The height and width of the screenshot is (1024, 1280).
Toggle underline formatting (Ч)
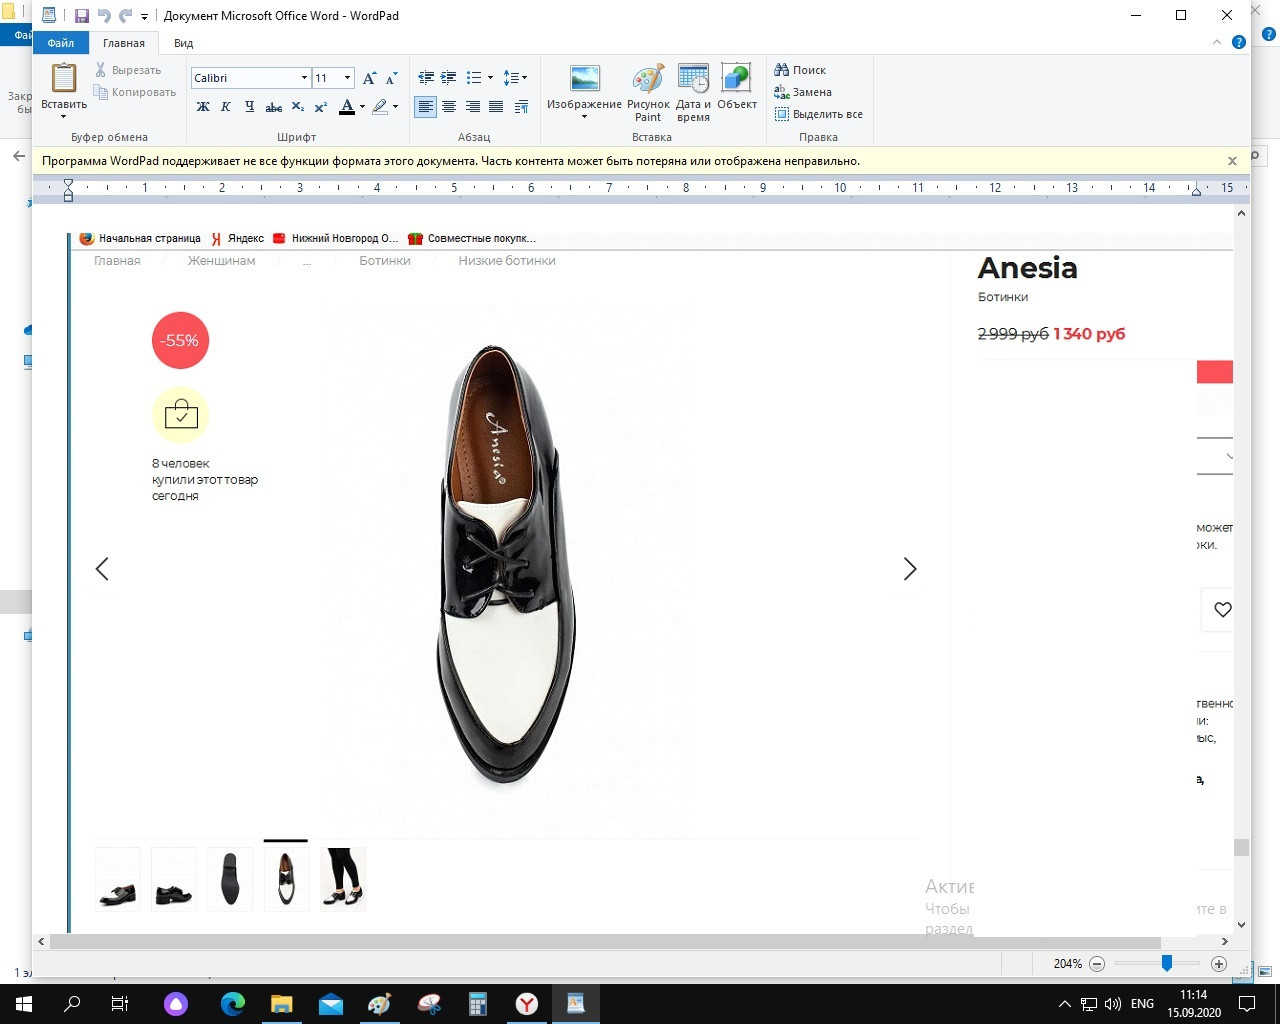point(249,107)
